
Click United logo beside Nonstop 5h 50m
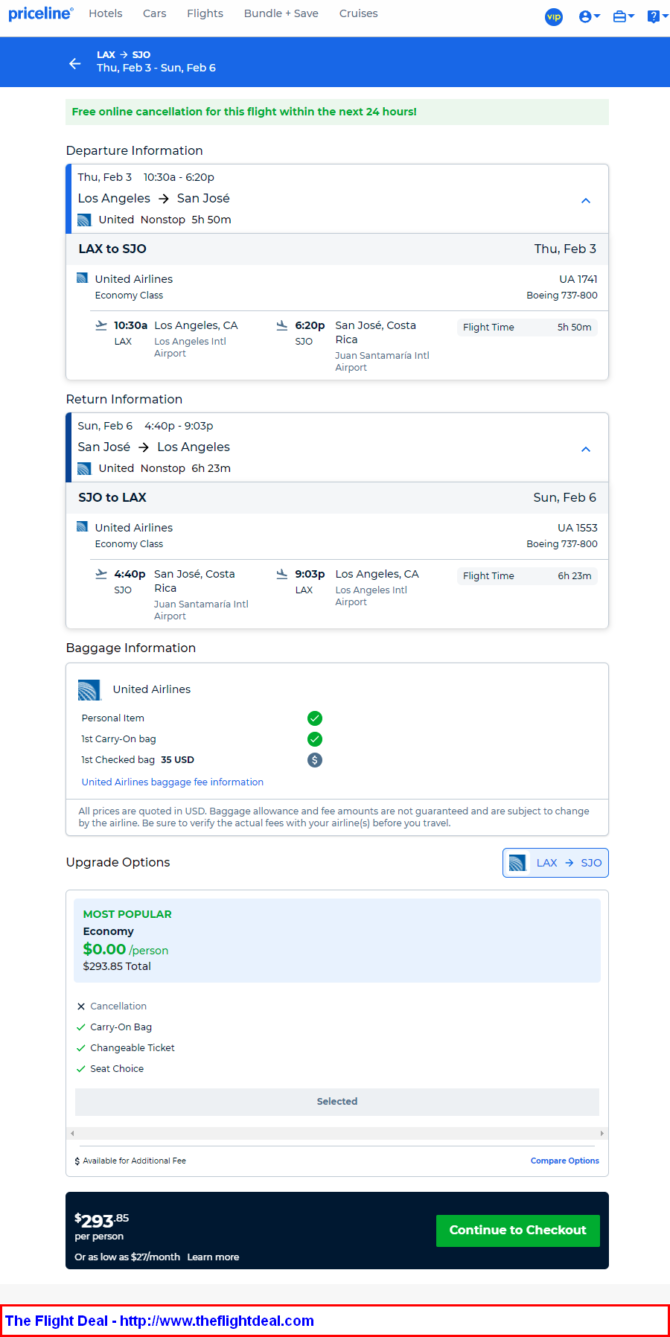click(84, 220)
